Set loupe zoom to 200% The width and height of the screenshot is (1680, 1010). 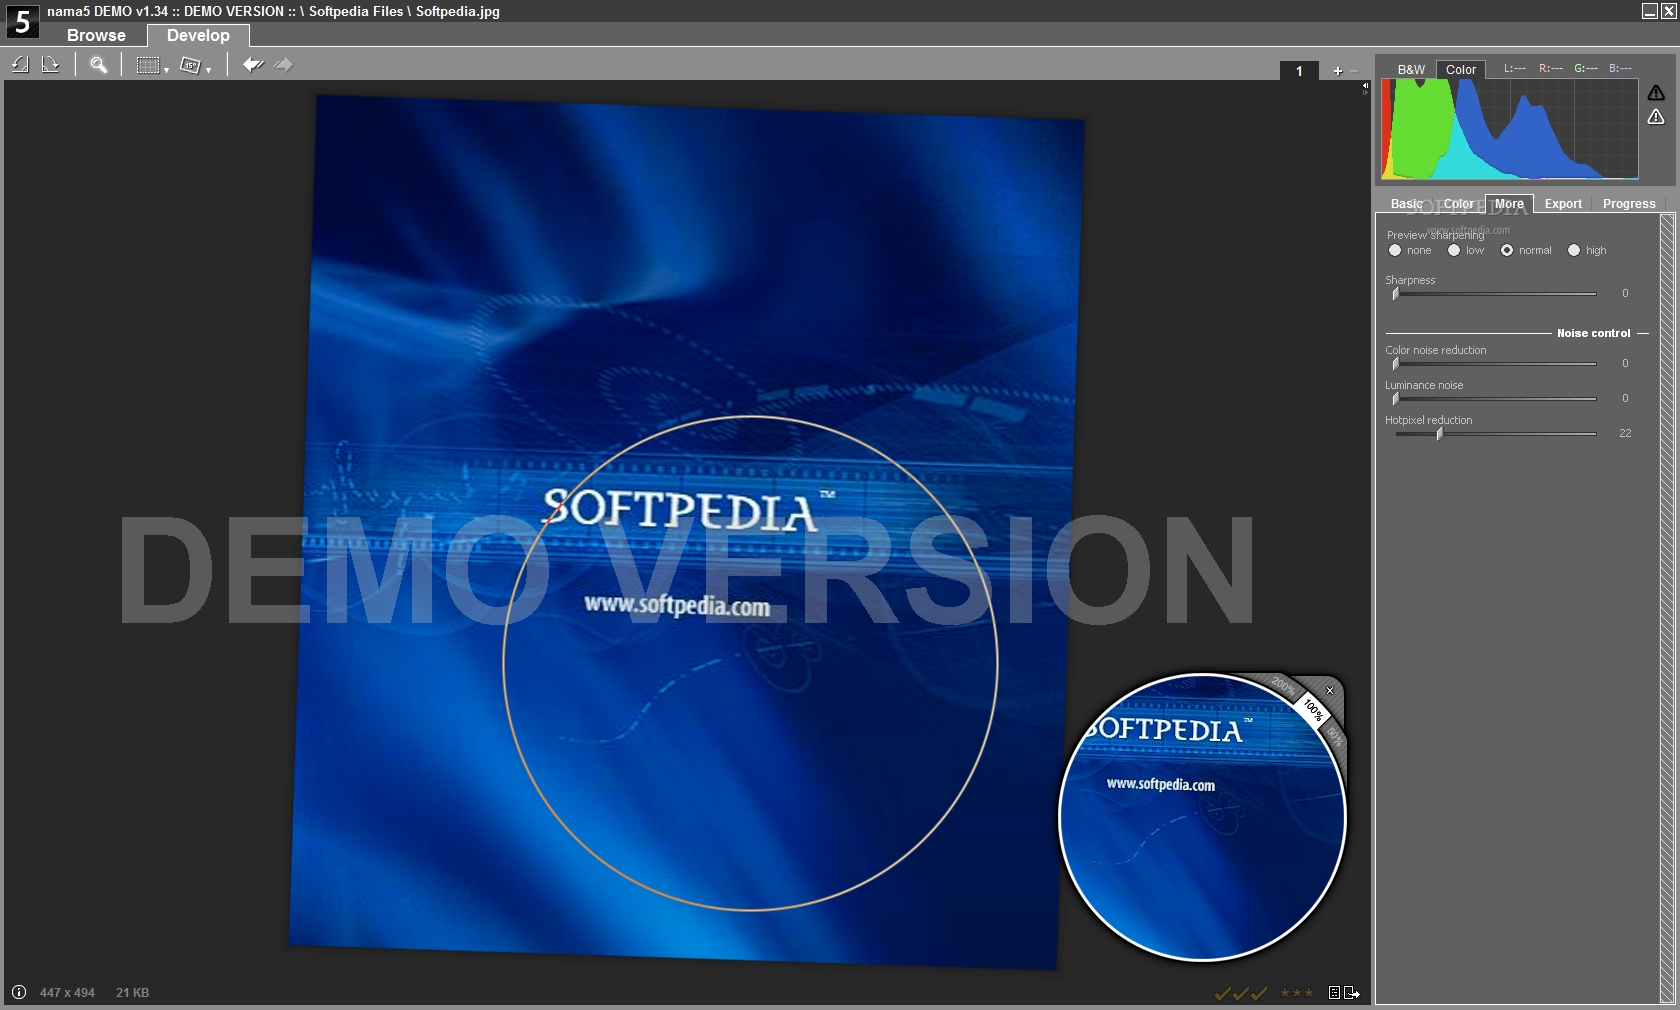click(1283, 686)
